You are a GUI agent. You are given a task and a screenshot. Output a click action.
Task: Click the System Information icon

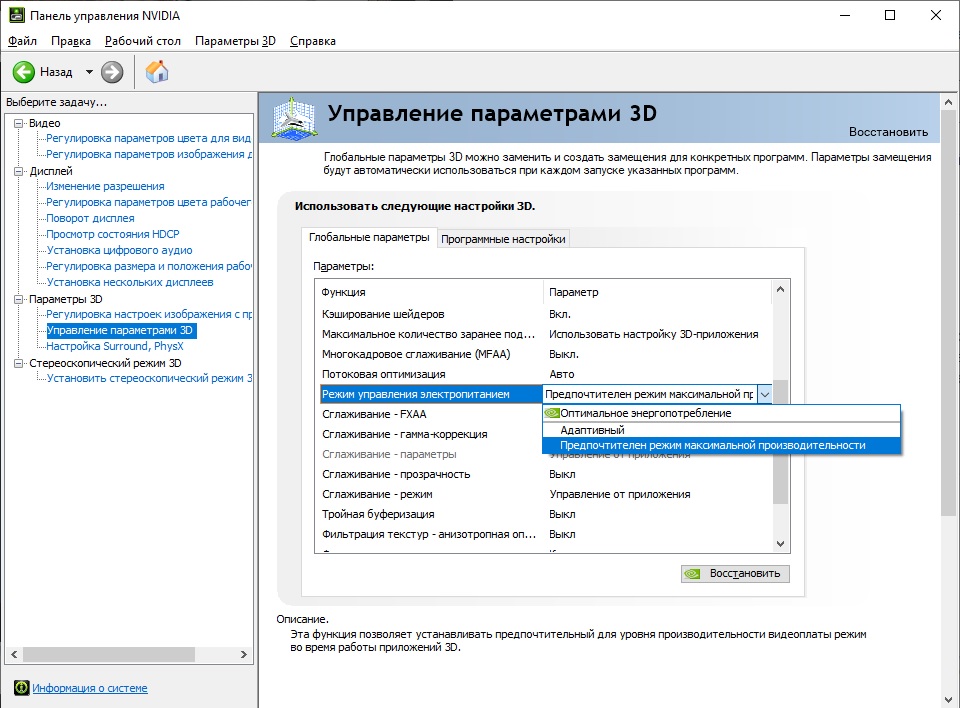coord(21,688)
